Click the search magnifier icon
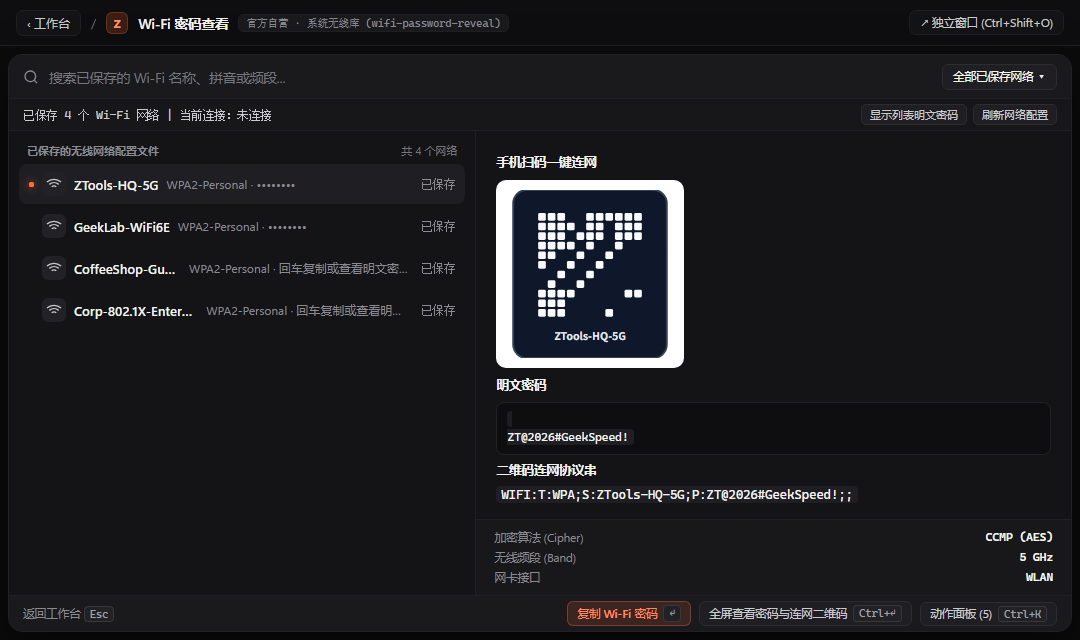The height and width of the screenshot is (640, 1080). pos(31,77)
